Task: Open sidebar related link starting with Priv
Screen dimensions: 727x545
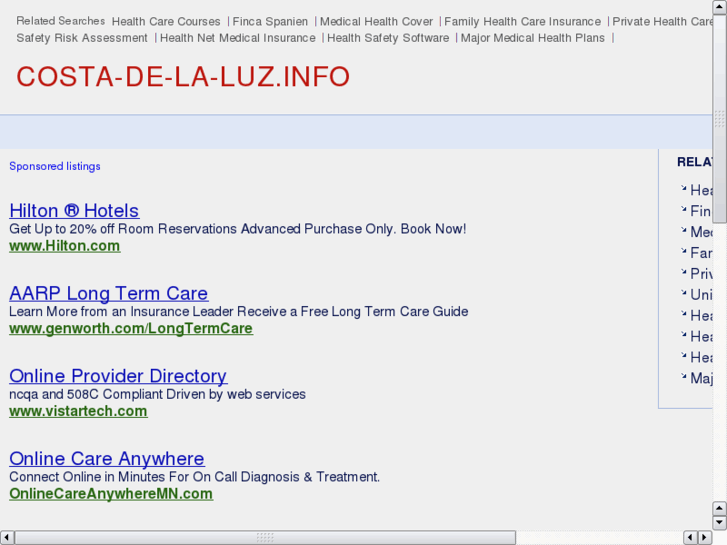Action: [701, 274]
